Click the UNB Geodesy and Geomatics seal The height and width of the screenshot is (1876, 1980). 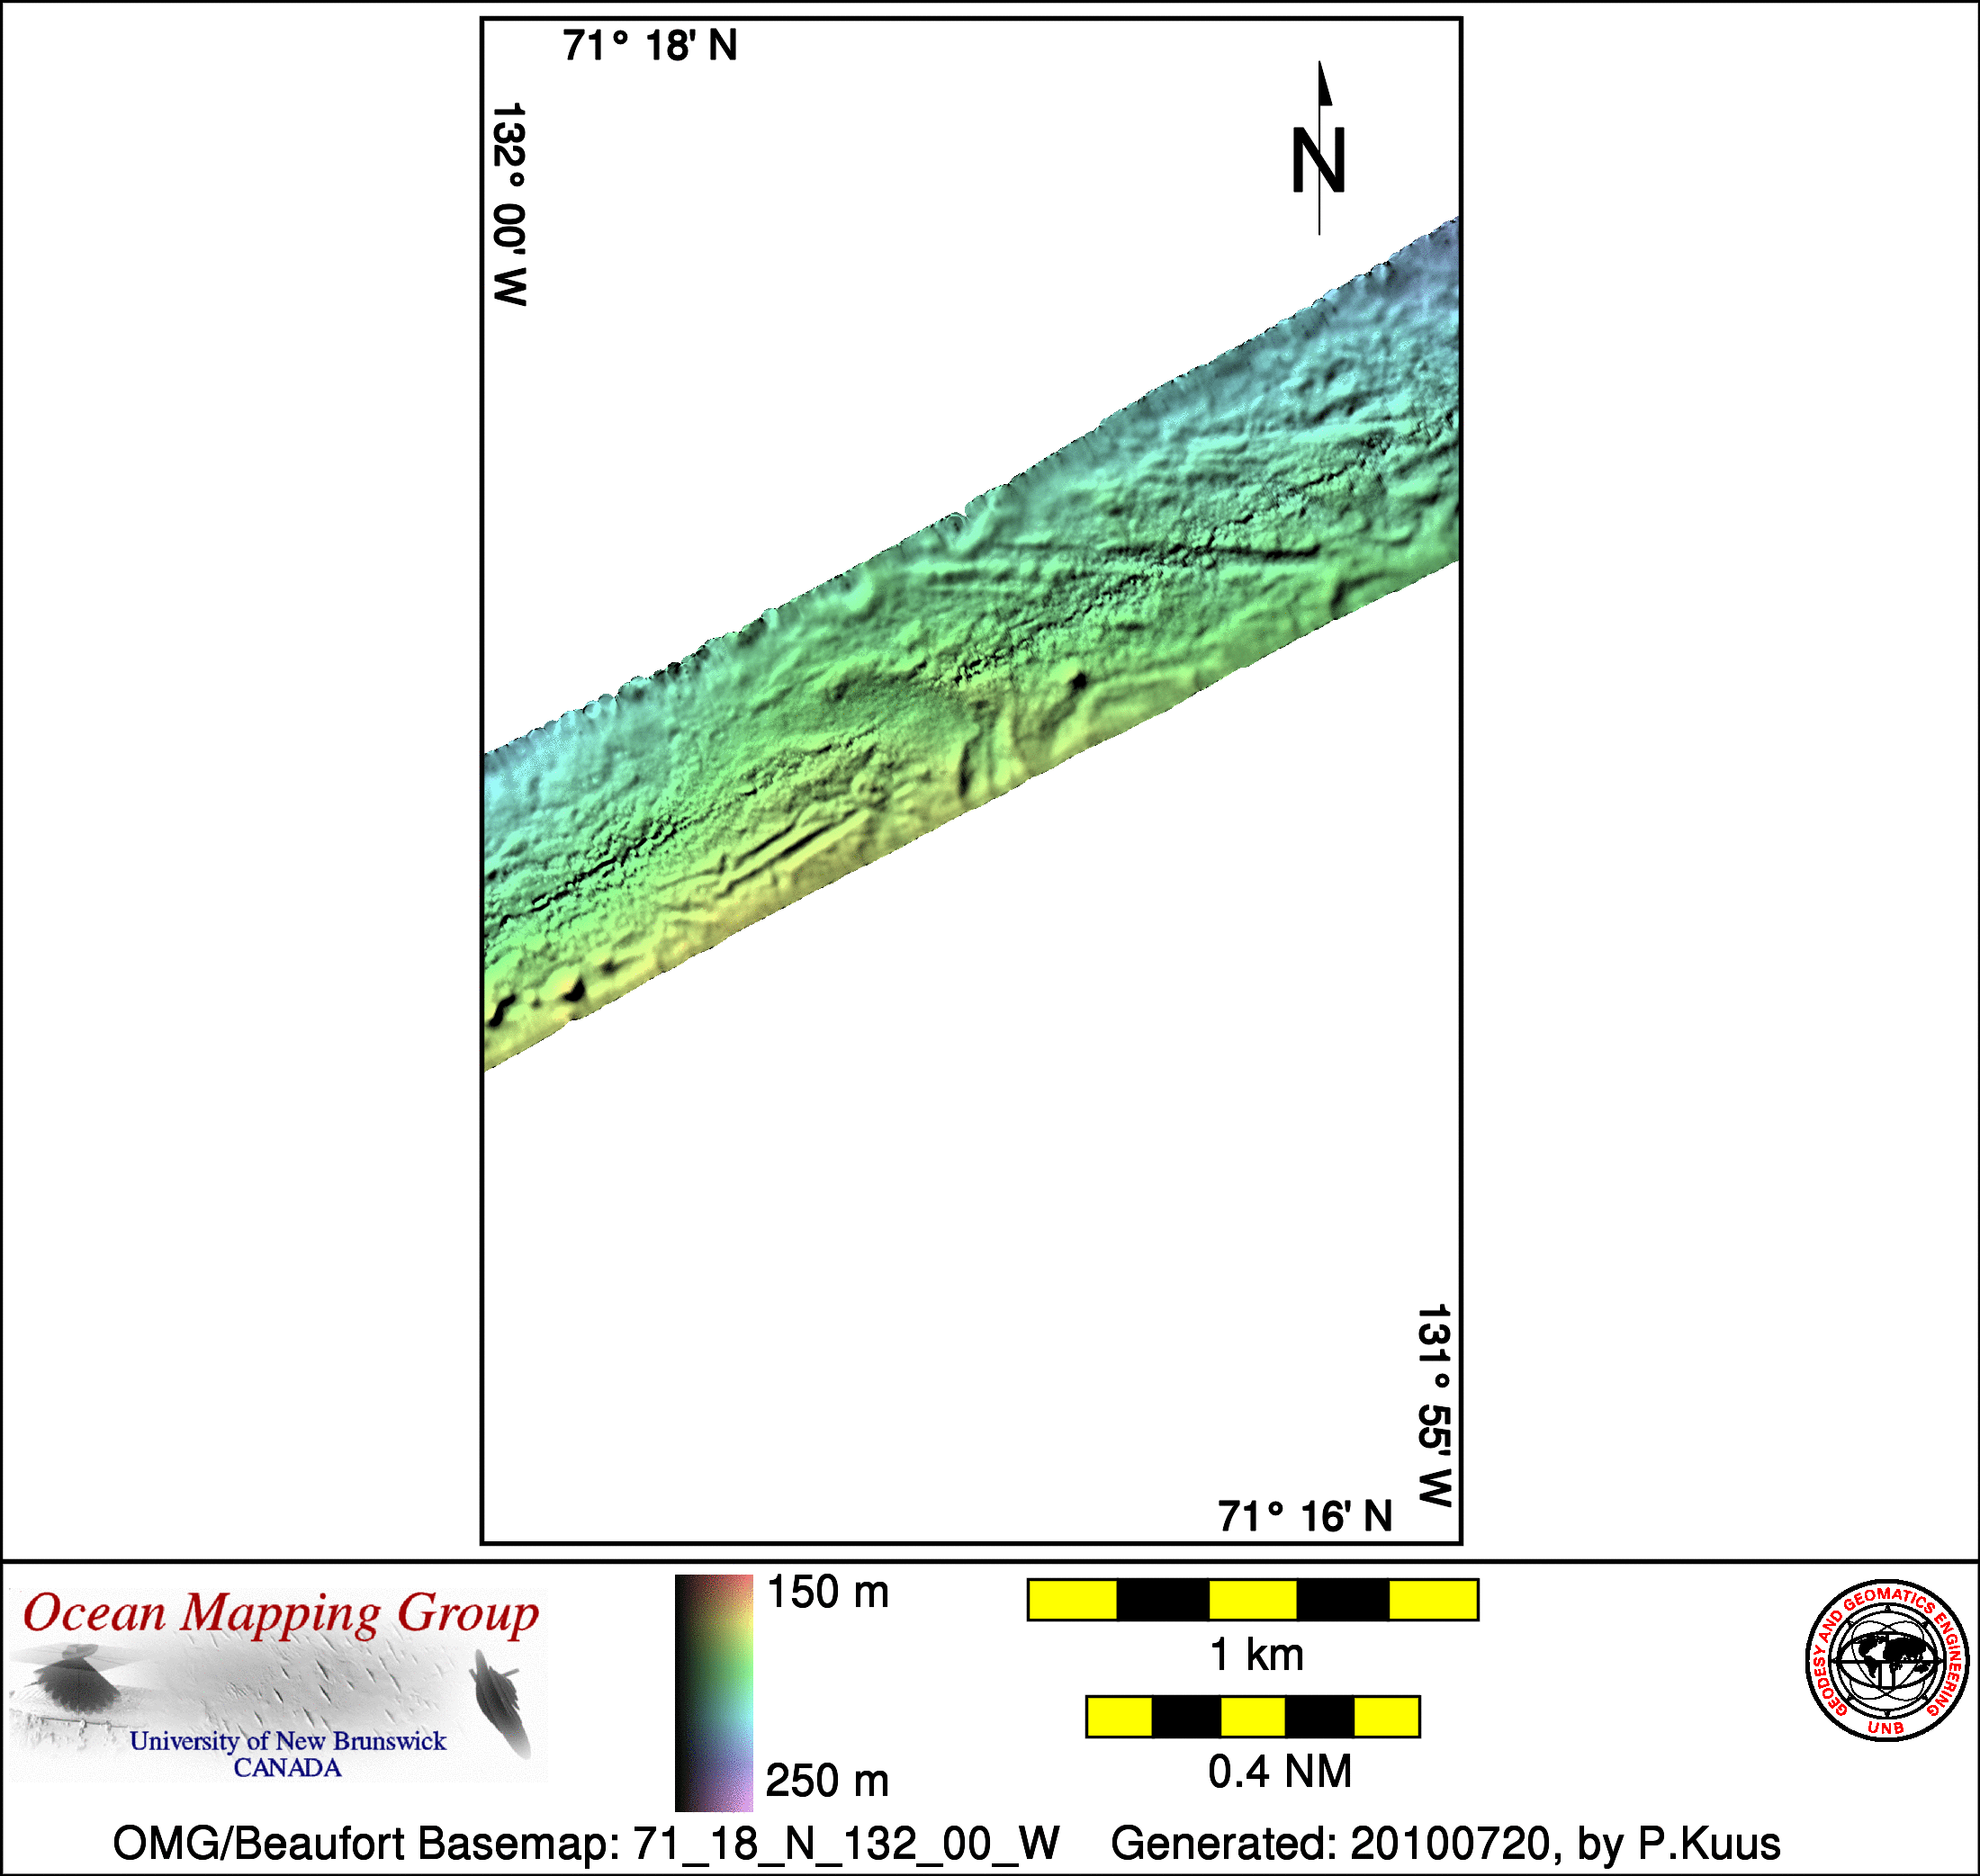[1886, 1661]
